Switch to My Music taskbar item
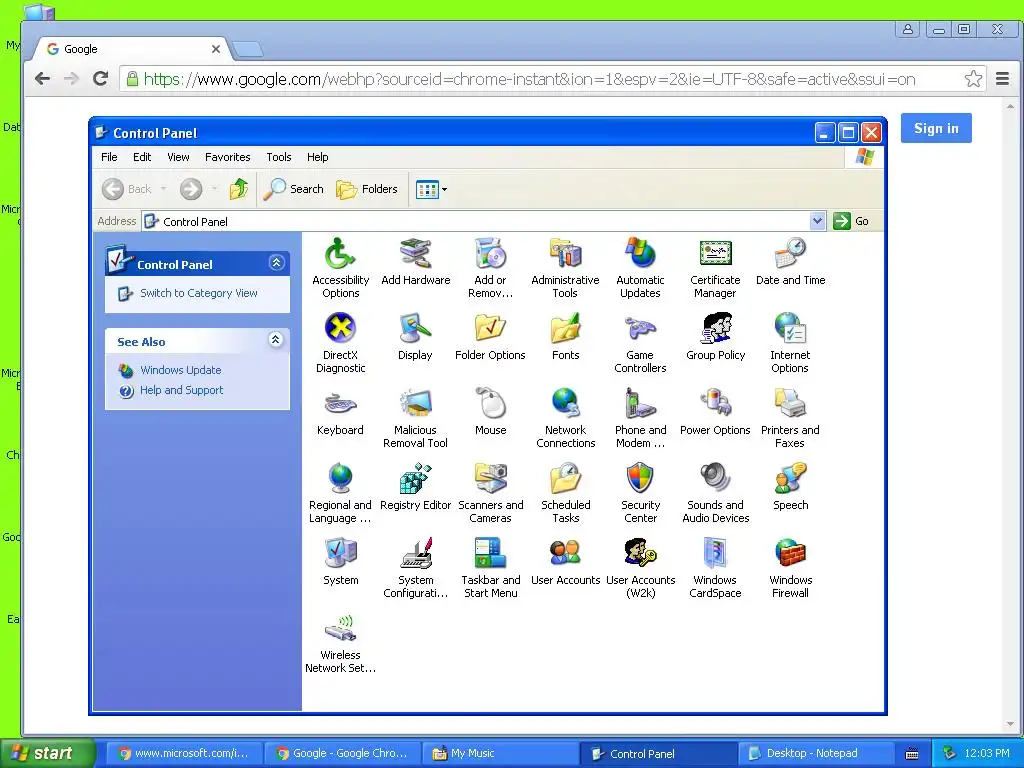Screen dimensions: 1024x768 coord(502,753)
